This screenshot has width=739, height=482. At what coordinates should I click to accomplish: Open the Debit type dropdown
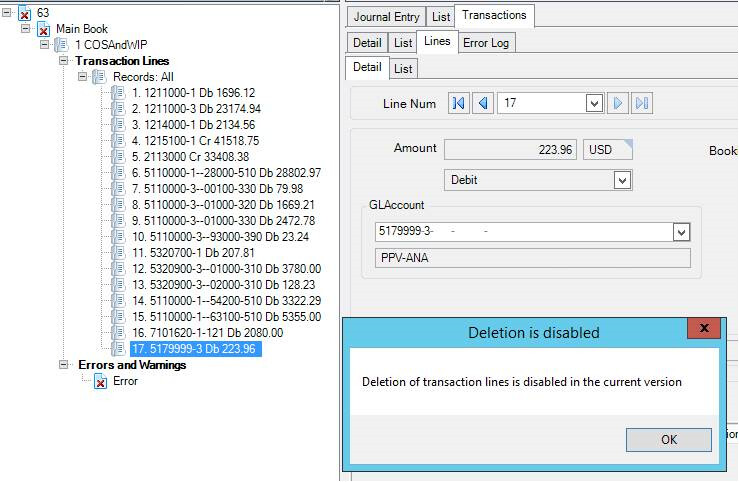tap(622, 180)
